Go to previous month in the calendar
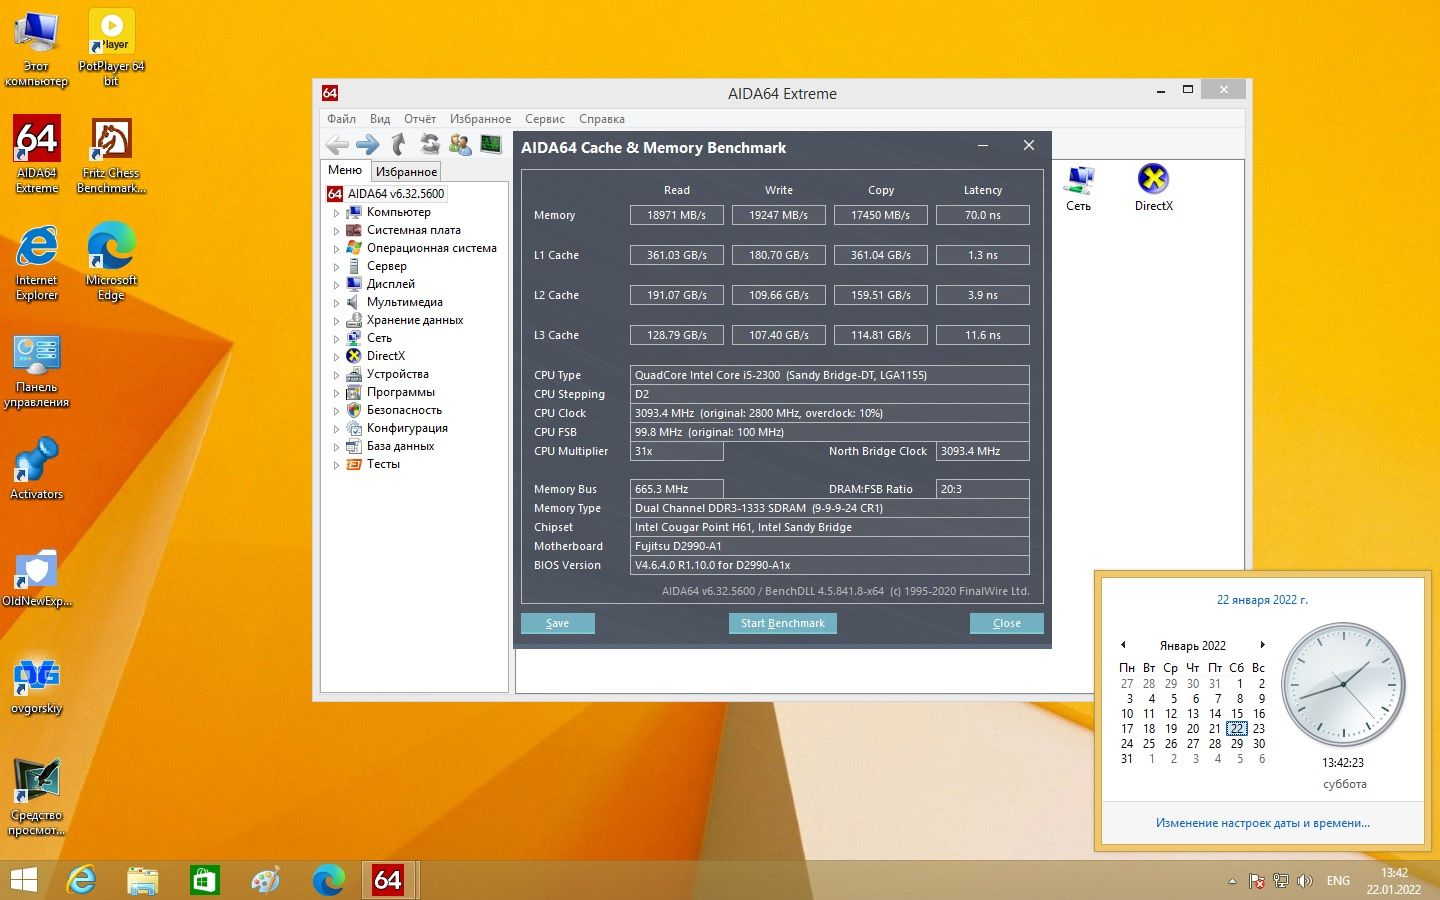The width and height of the screenshot is (1440, 900). [1123, 645]
